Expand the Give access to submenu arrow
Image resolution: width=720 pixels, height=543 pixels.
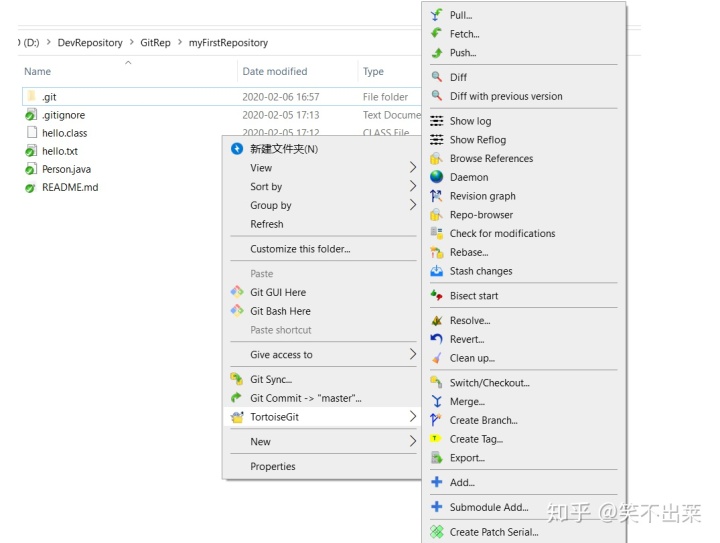tap(412, 354)
